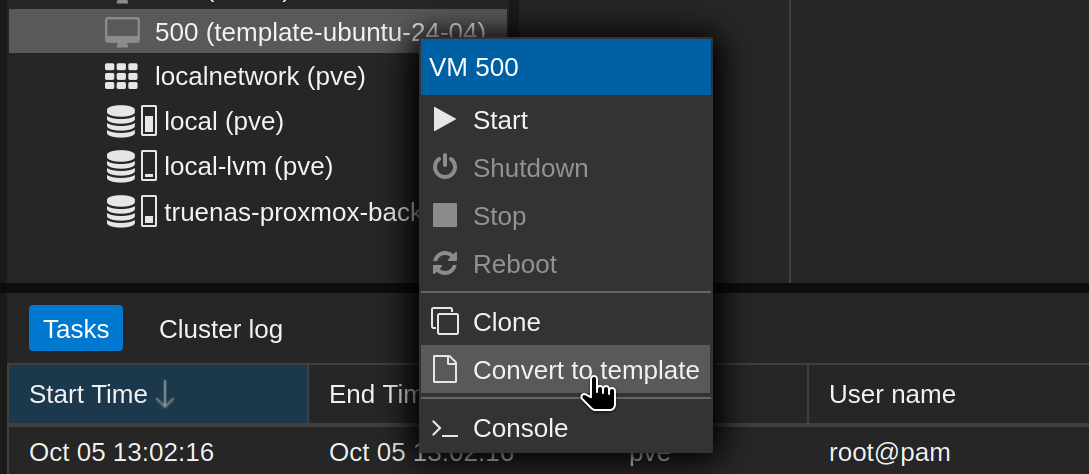This screenshot has width=1089, height=474.
Task: Open Console from the context menu
Action: (565, 428)
